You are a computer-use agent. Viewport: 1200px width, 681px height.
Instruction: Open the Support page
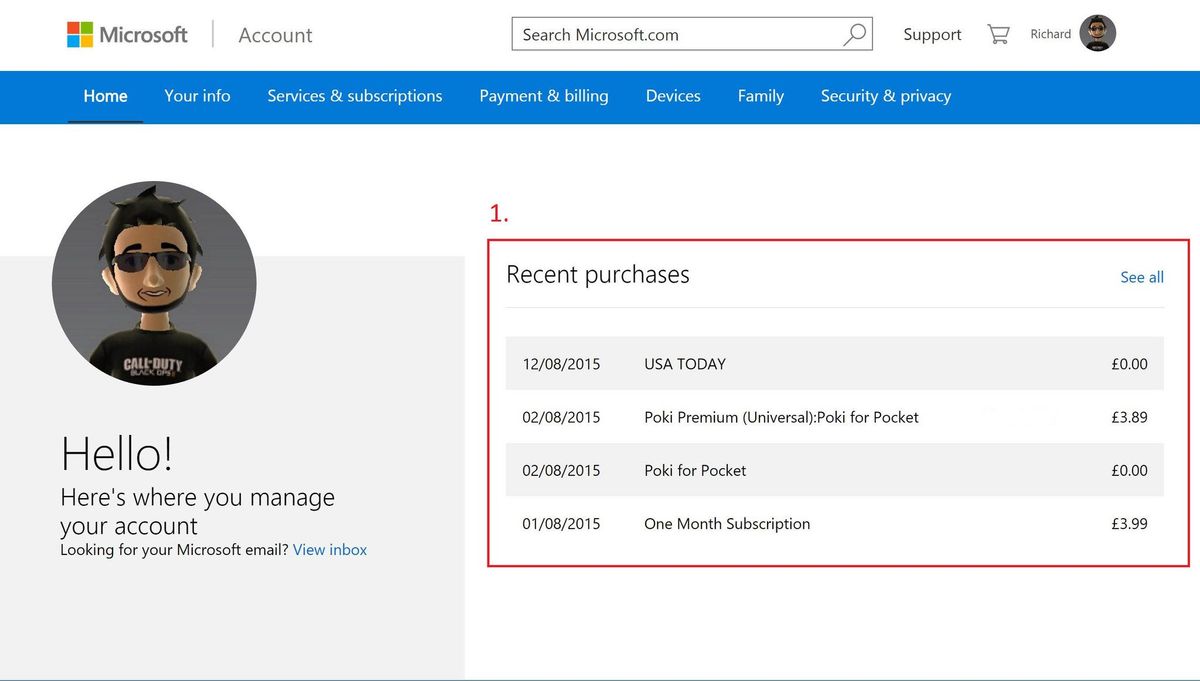tap(931, 34)
